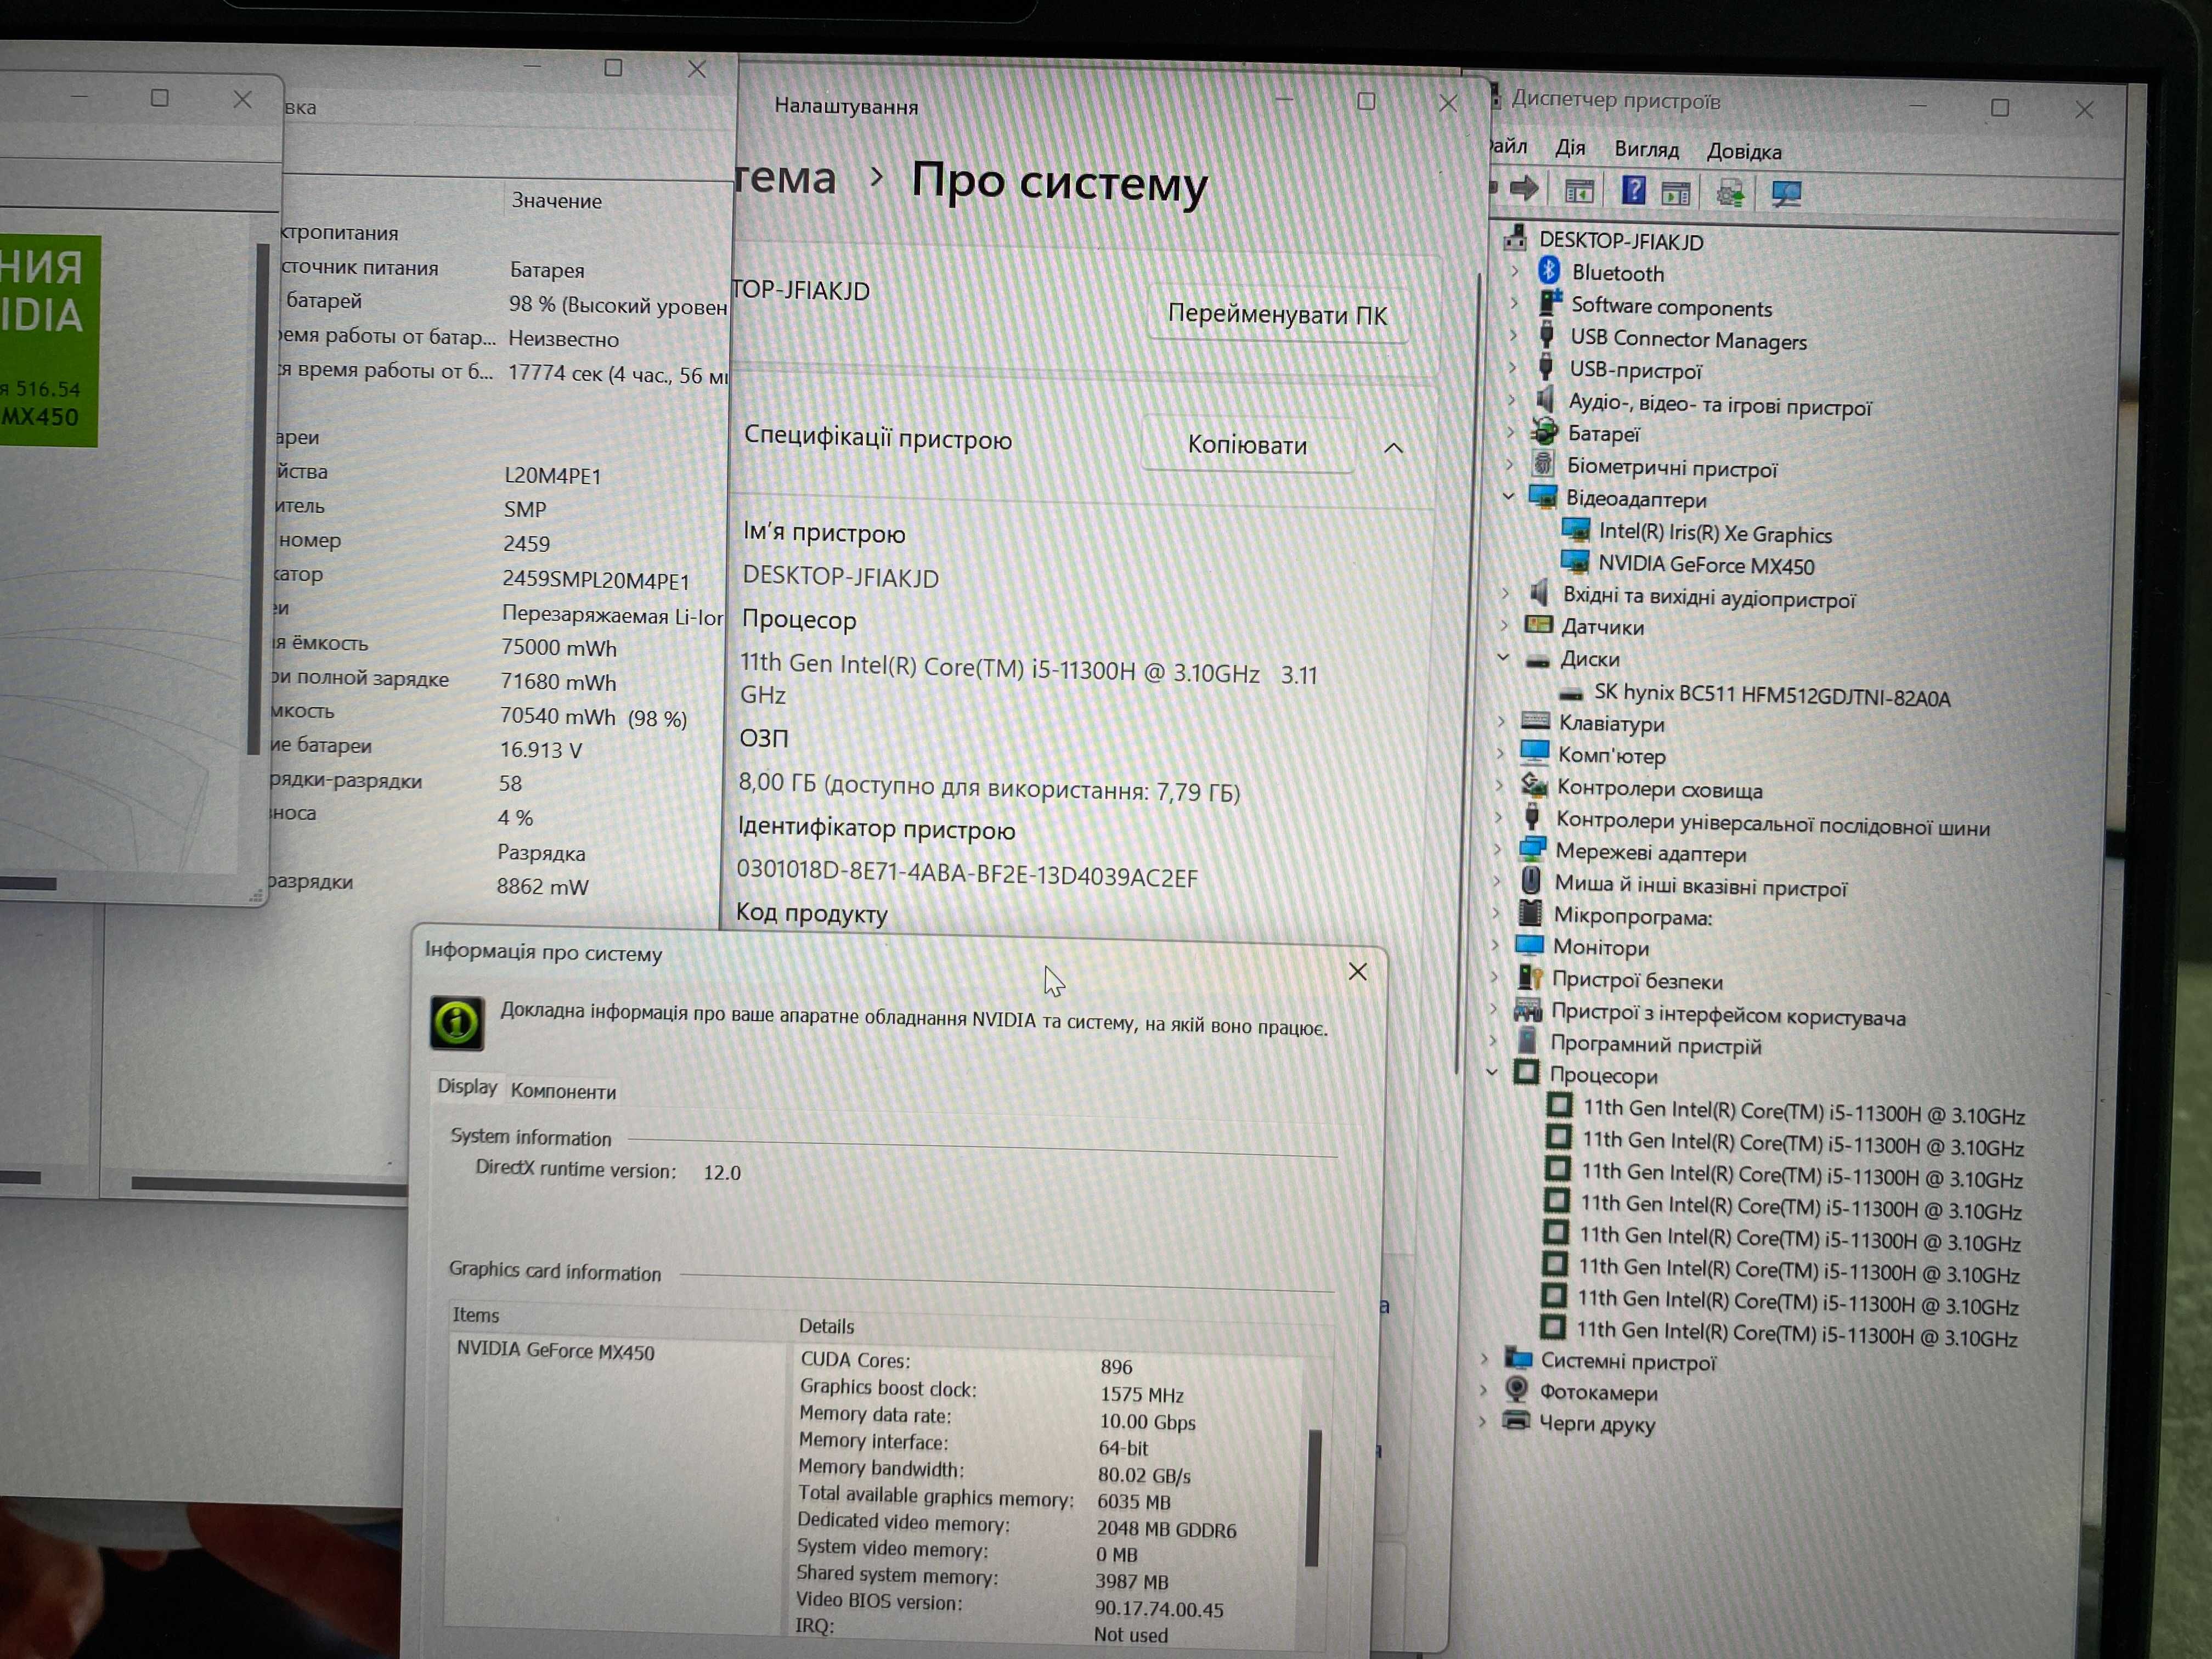Select the Батареї category icon
This screenshot has width=2212, height=1659.
tap(1545, 432)
